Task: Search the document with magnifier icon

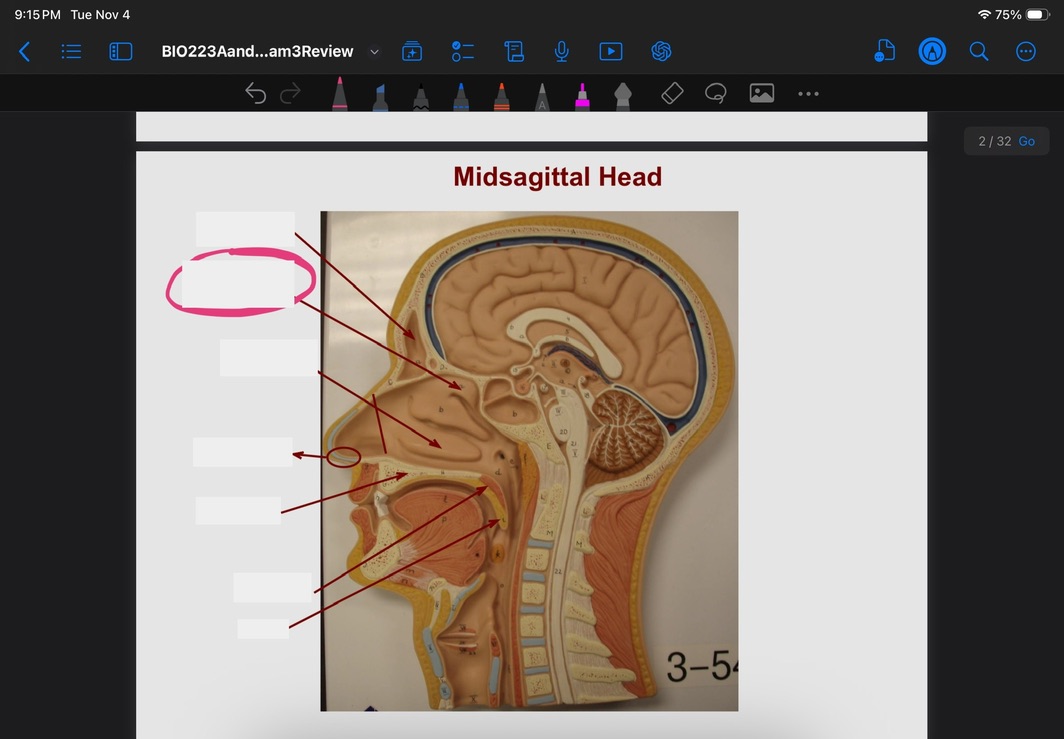Action: (979, 51)
